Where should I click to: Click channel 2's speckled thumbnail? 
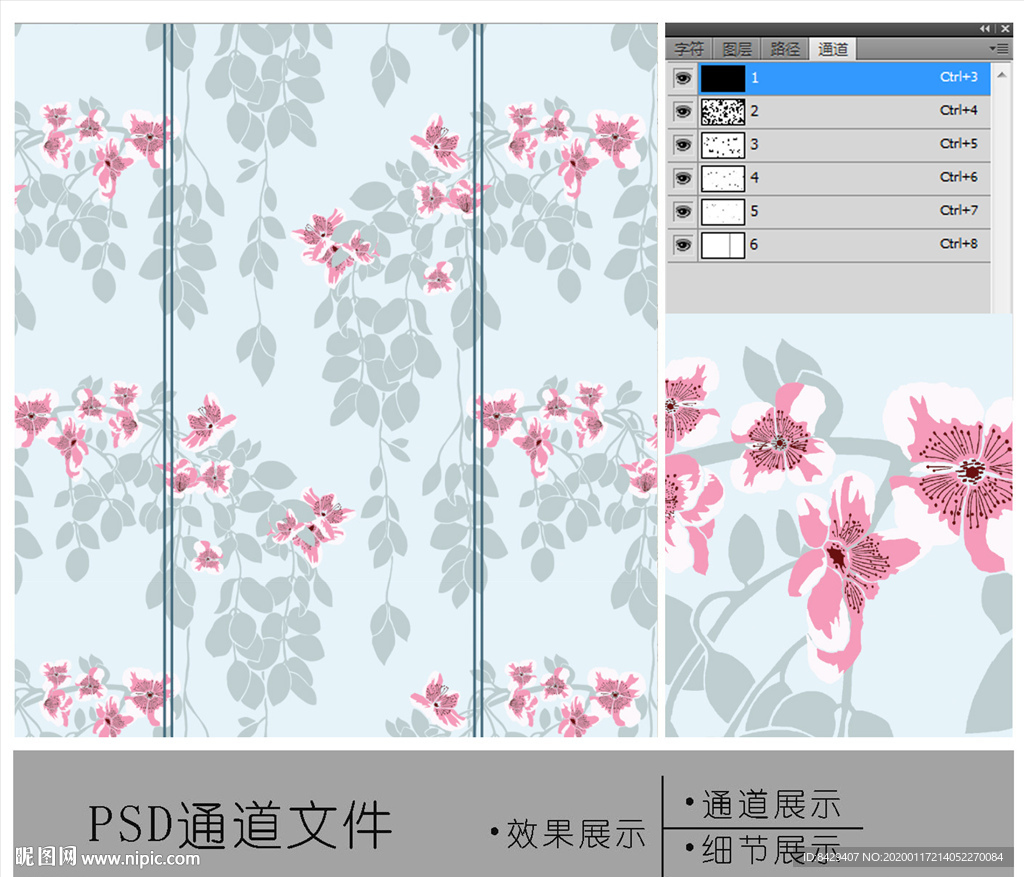(x=723, y=110)
